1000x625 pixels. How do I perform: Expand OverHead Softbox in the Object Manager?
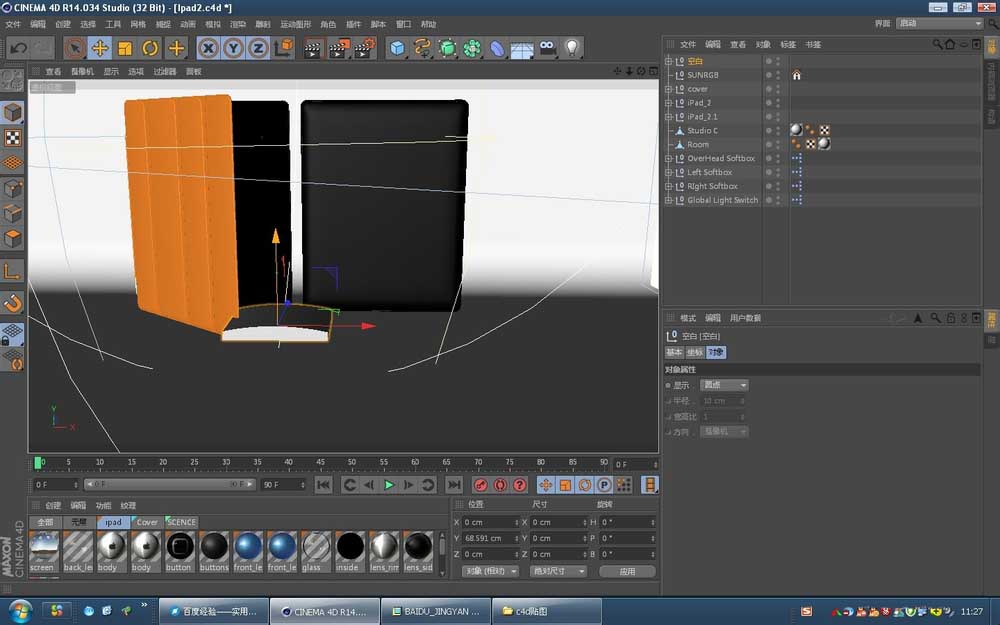click(669, 157)
